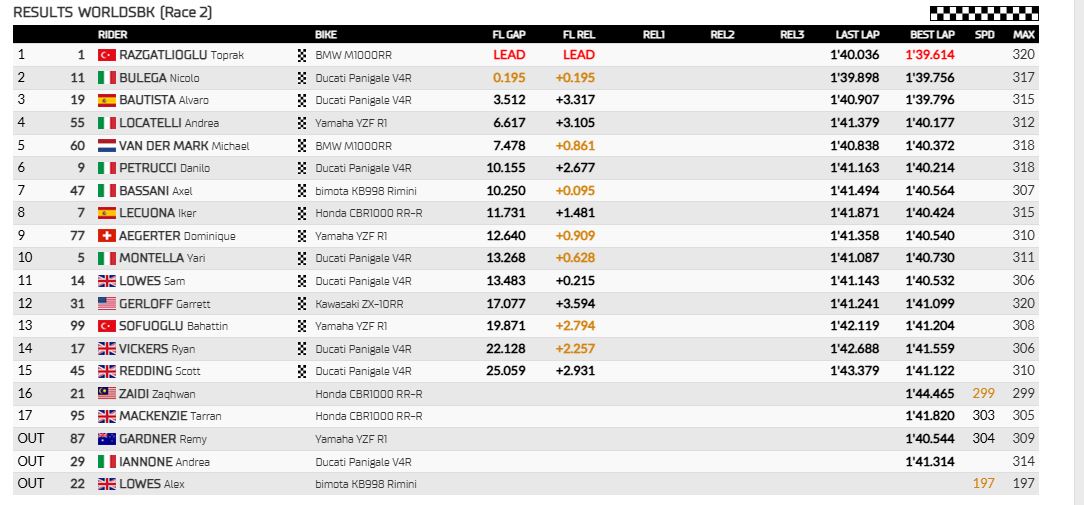Click the USA flag next to Gerloff
Viewport: 1084px width, 505px height.
106,304
